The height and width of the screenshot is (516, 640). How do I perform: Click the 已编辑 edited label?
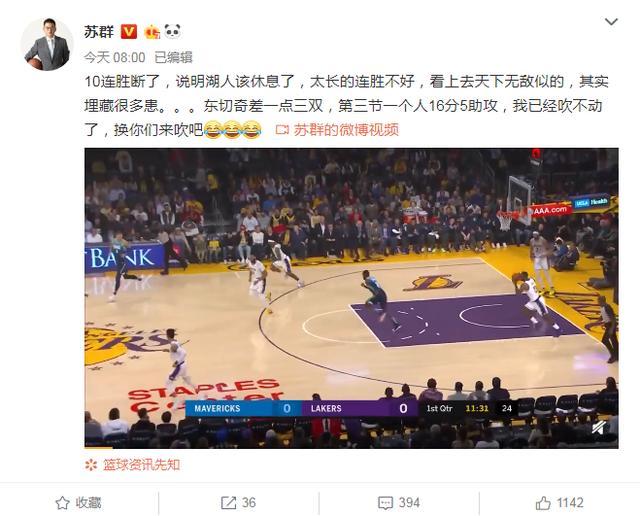(x=173, y=58)
